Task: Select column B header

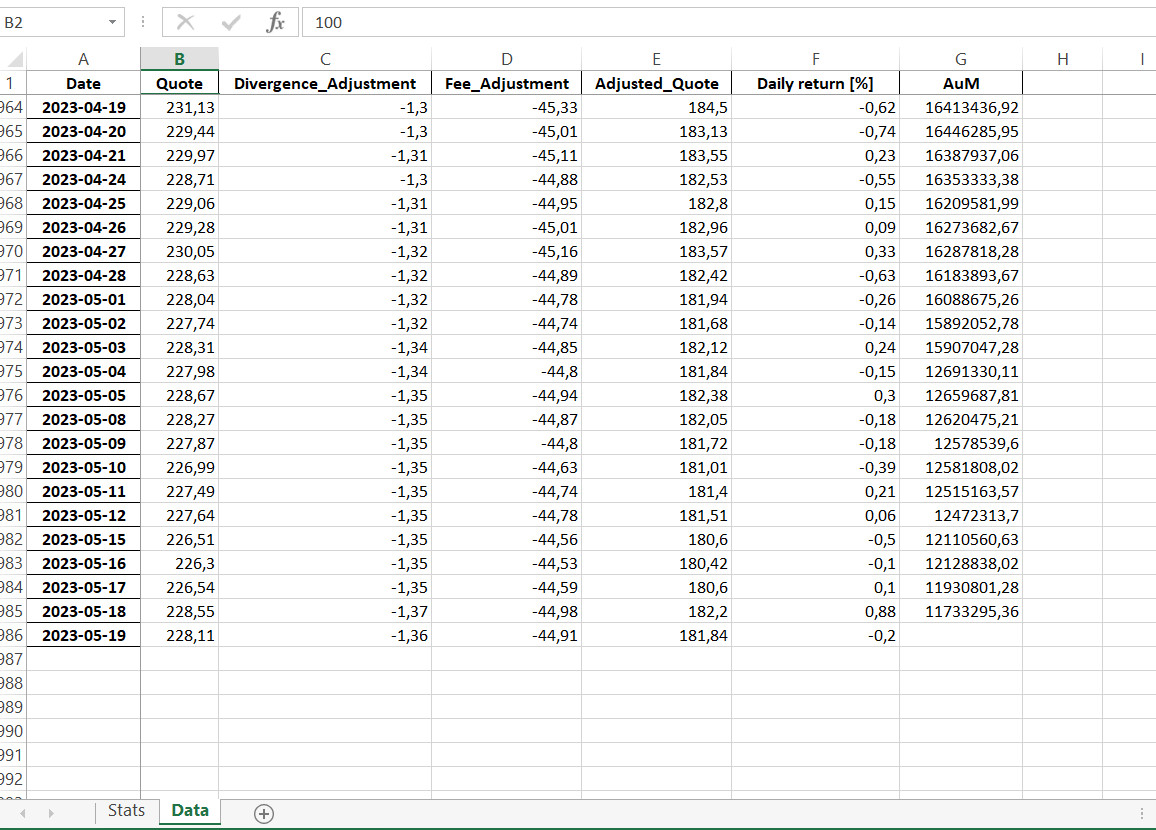Action: click(179, 60)
